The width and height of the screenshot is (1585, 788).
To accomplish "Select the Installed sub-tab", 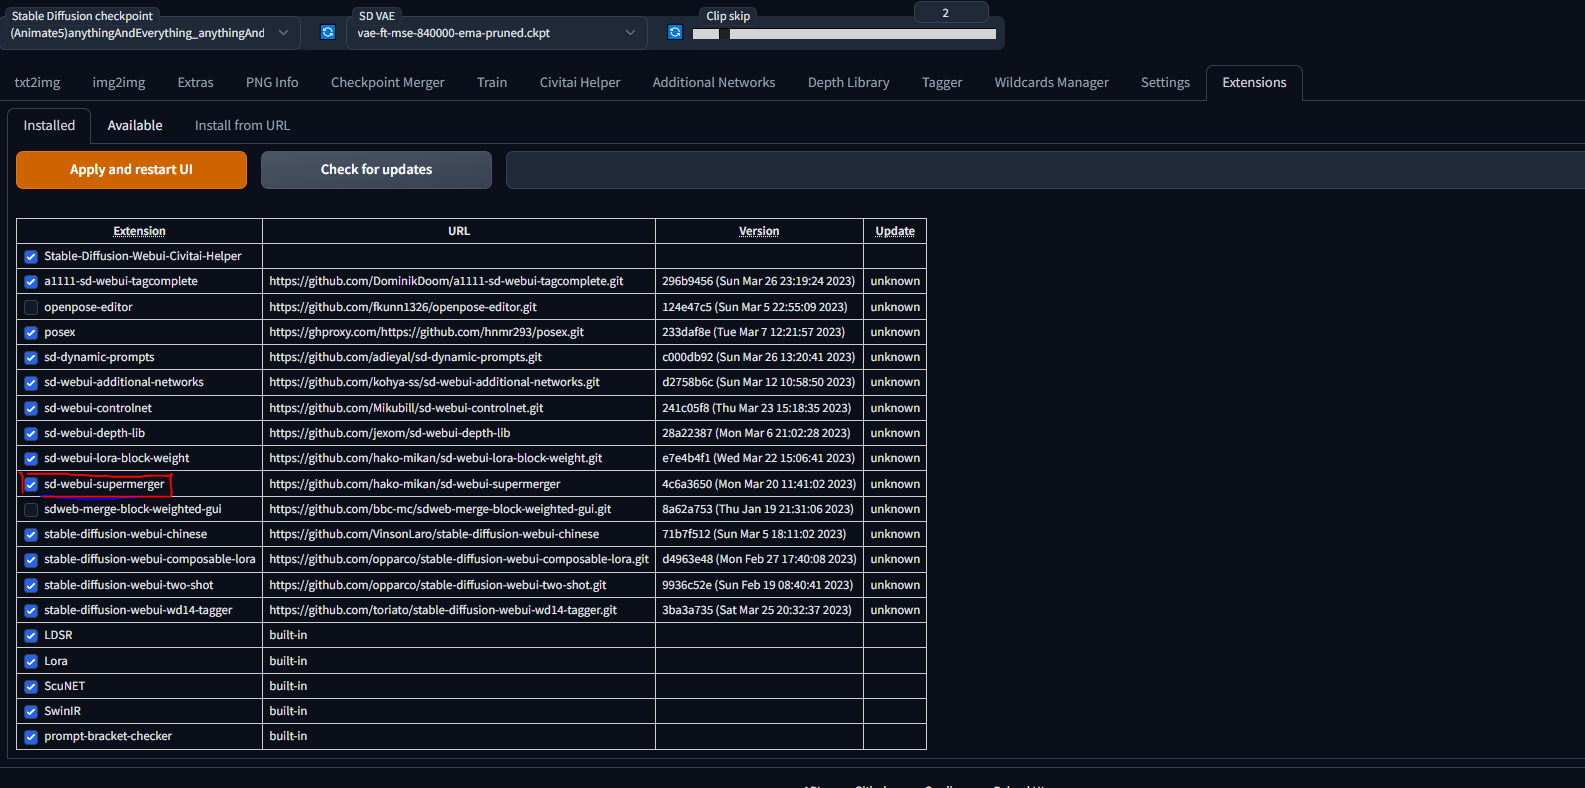I will [x=50, y=126].
